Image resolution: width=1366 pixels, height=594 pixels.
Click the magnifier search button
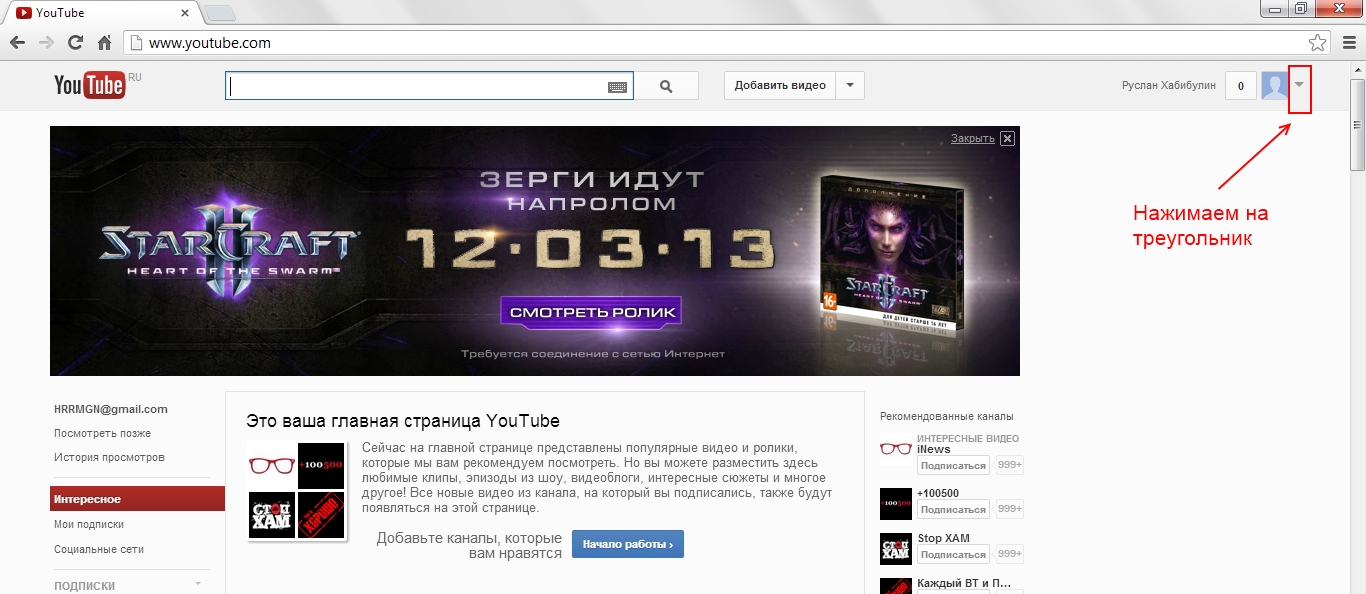667,86
